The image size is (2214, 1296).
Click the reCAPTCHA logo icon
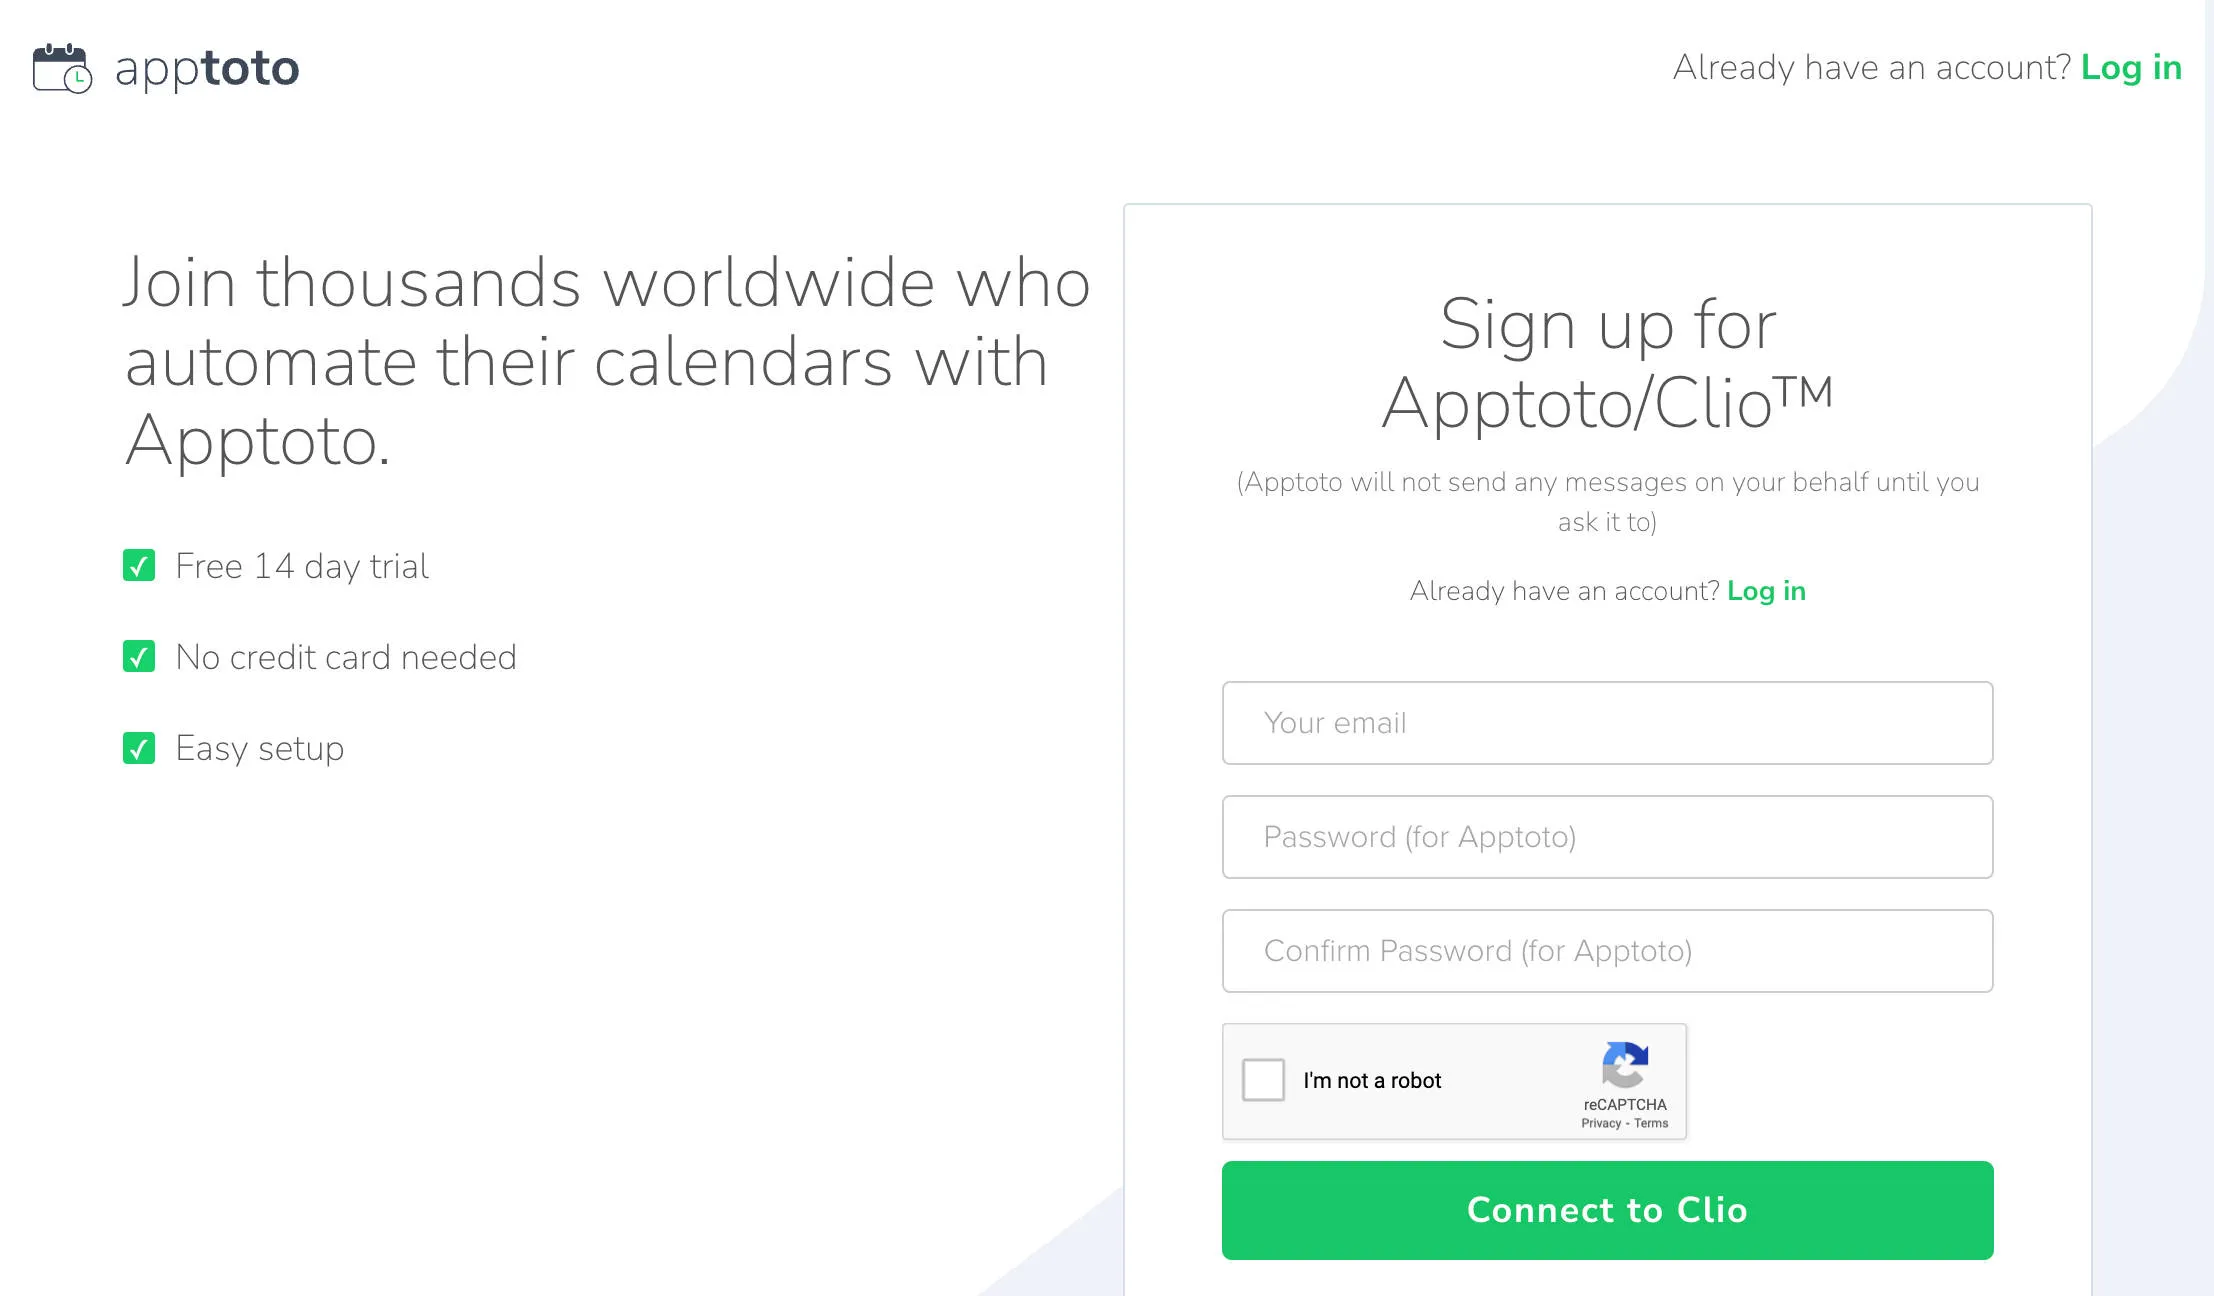[1625, 1068]
